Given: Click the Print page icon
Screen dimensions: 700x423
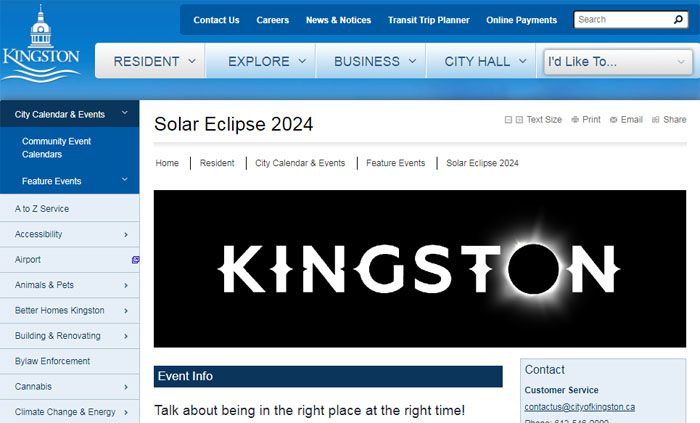Looking at the screenshot, I should pyautogui.click(x=575, y=120).
